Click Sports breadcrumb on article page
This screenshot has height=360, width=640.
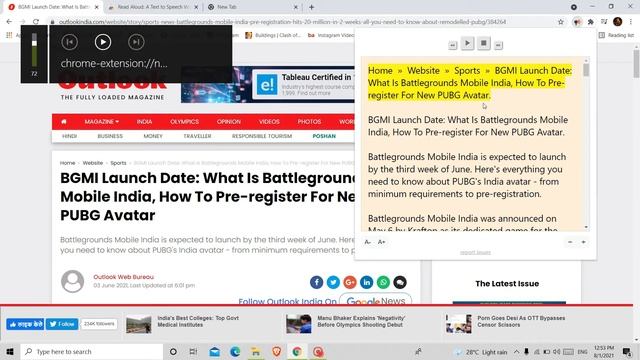point(118,163)
